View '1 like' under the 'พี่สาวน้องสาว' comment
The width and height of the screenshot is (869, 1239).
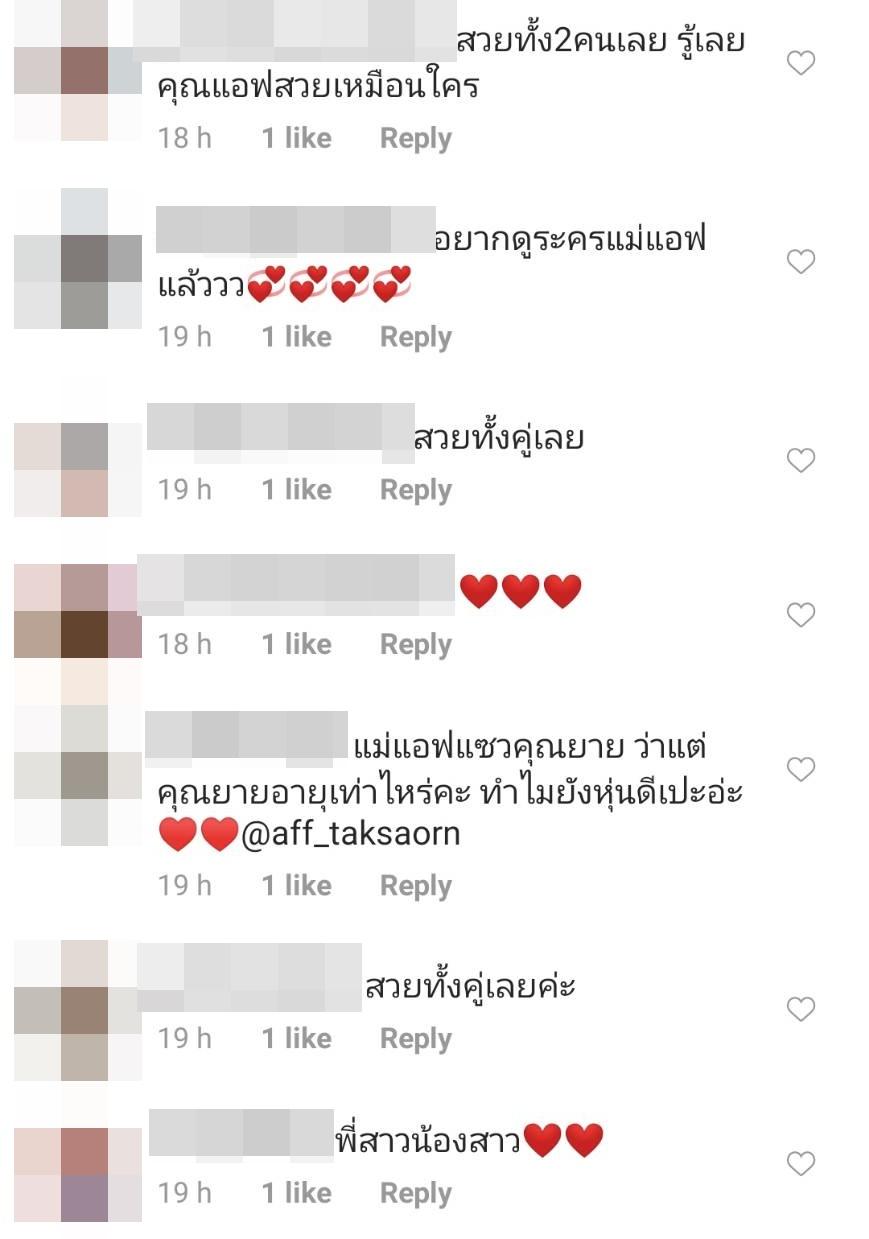[x=297, y=1193]
